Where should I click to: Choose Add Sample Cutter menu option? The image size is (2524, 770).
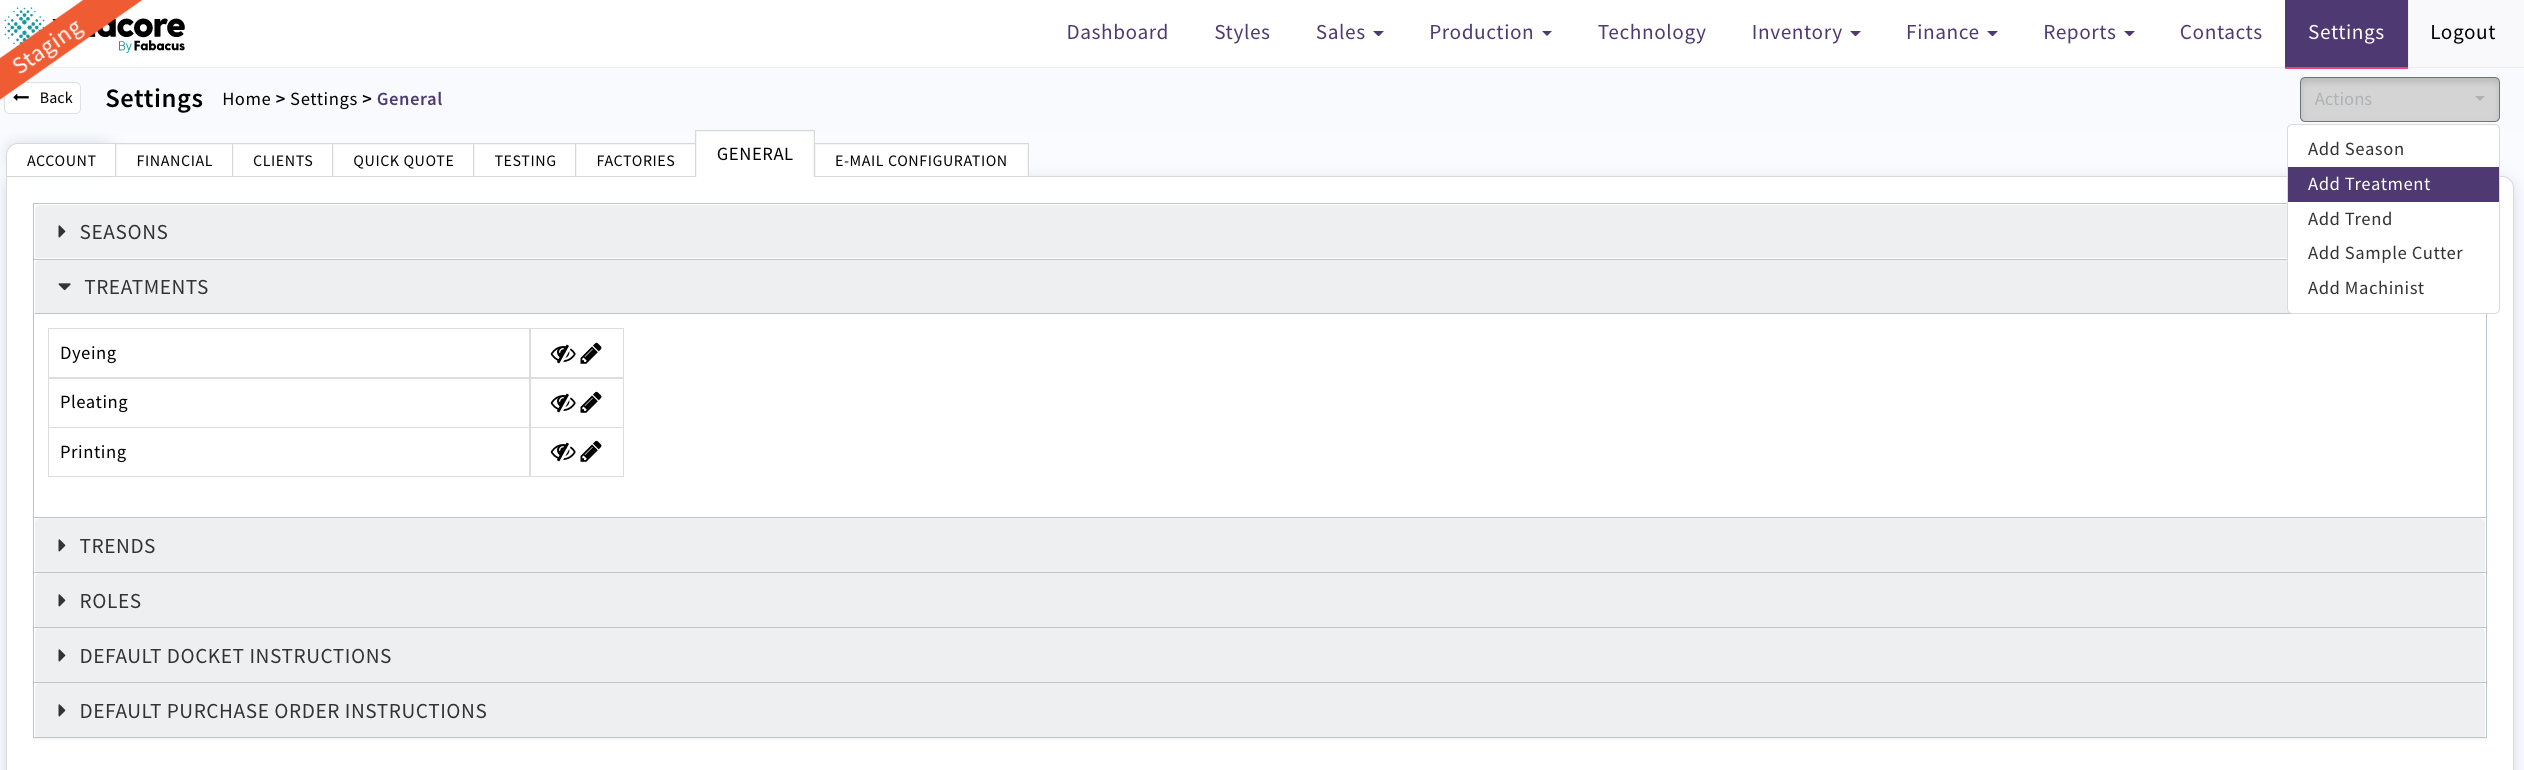pos(2384,253)
